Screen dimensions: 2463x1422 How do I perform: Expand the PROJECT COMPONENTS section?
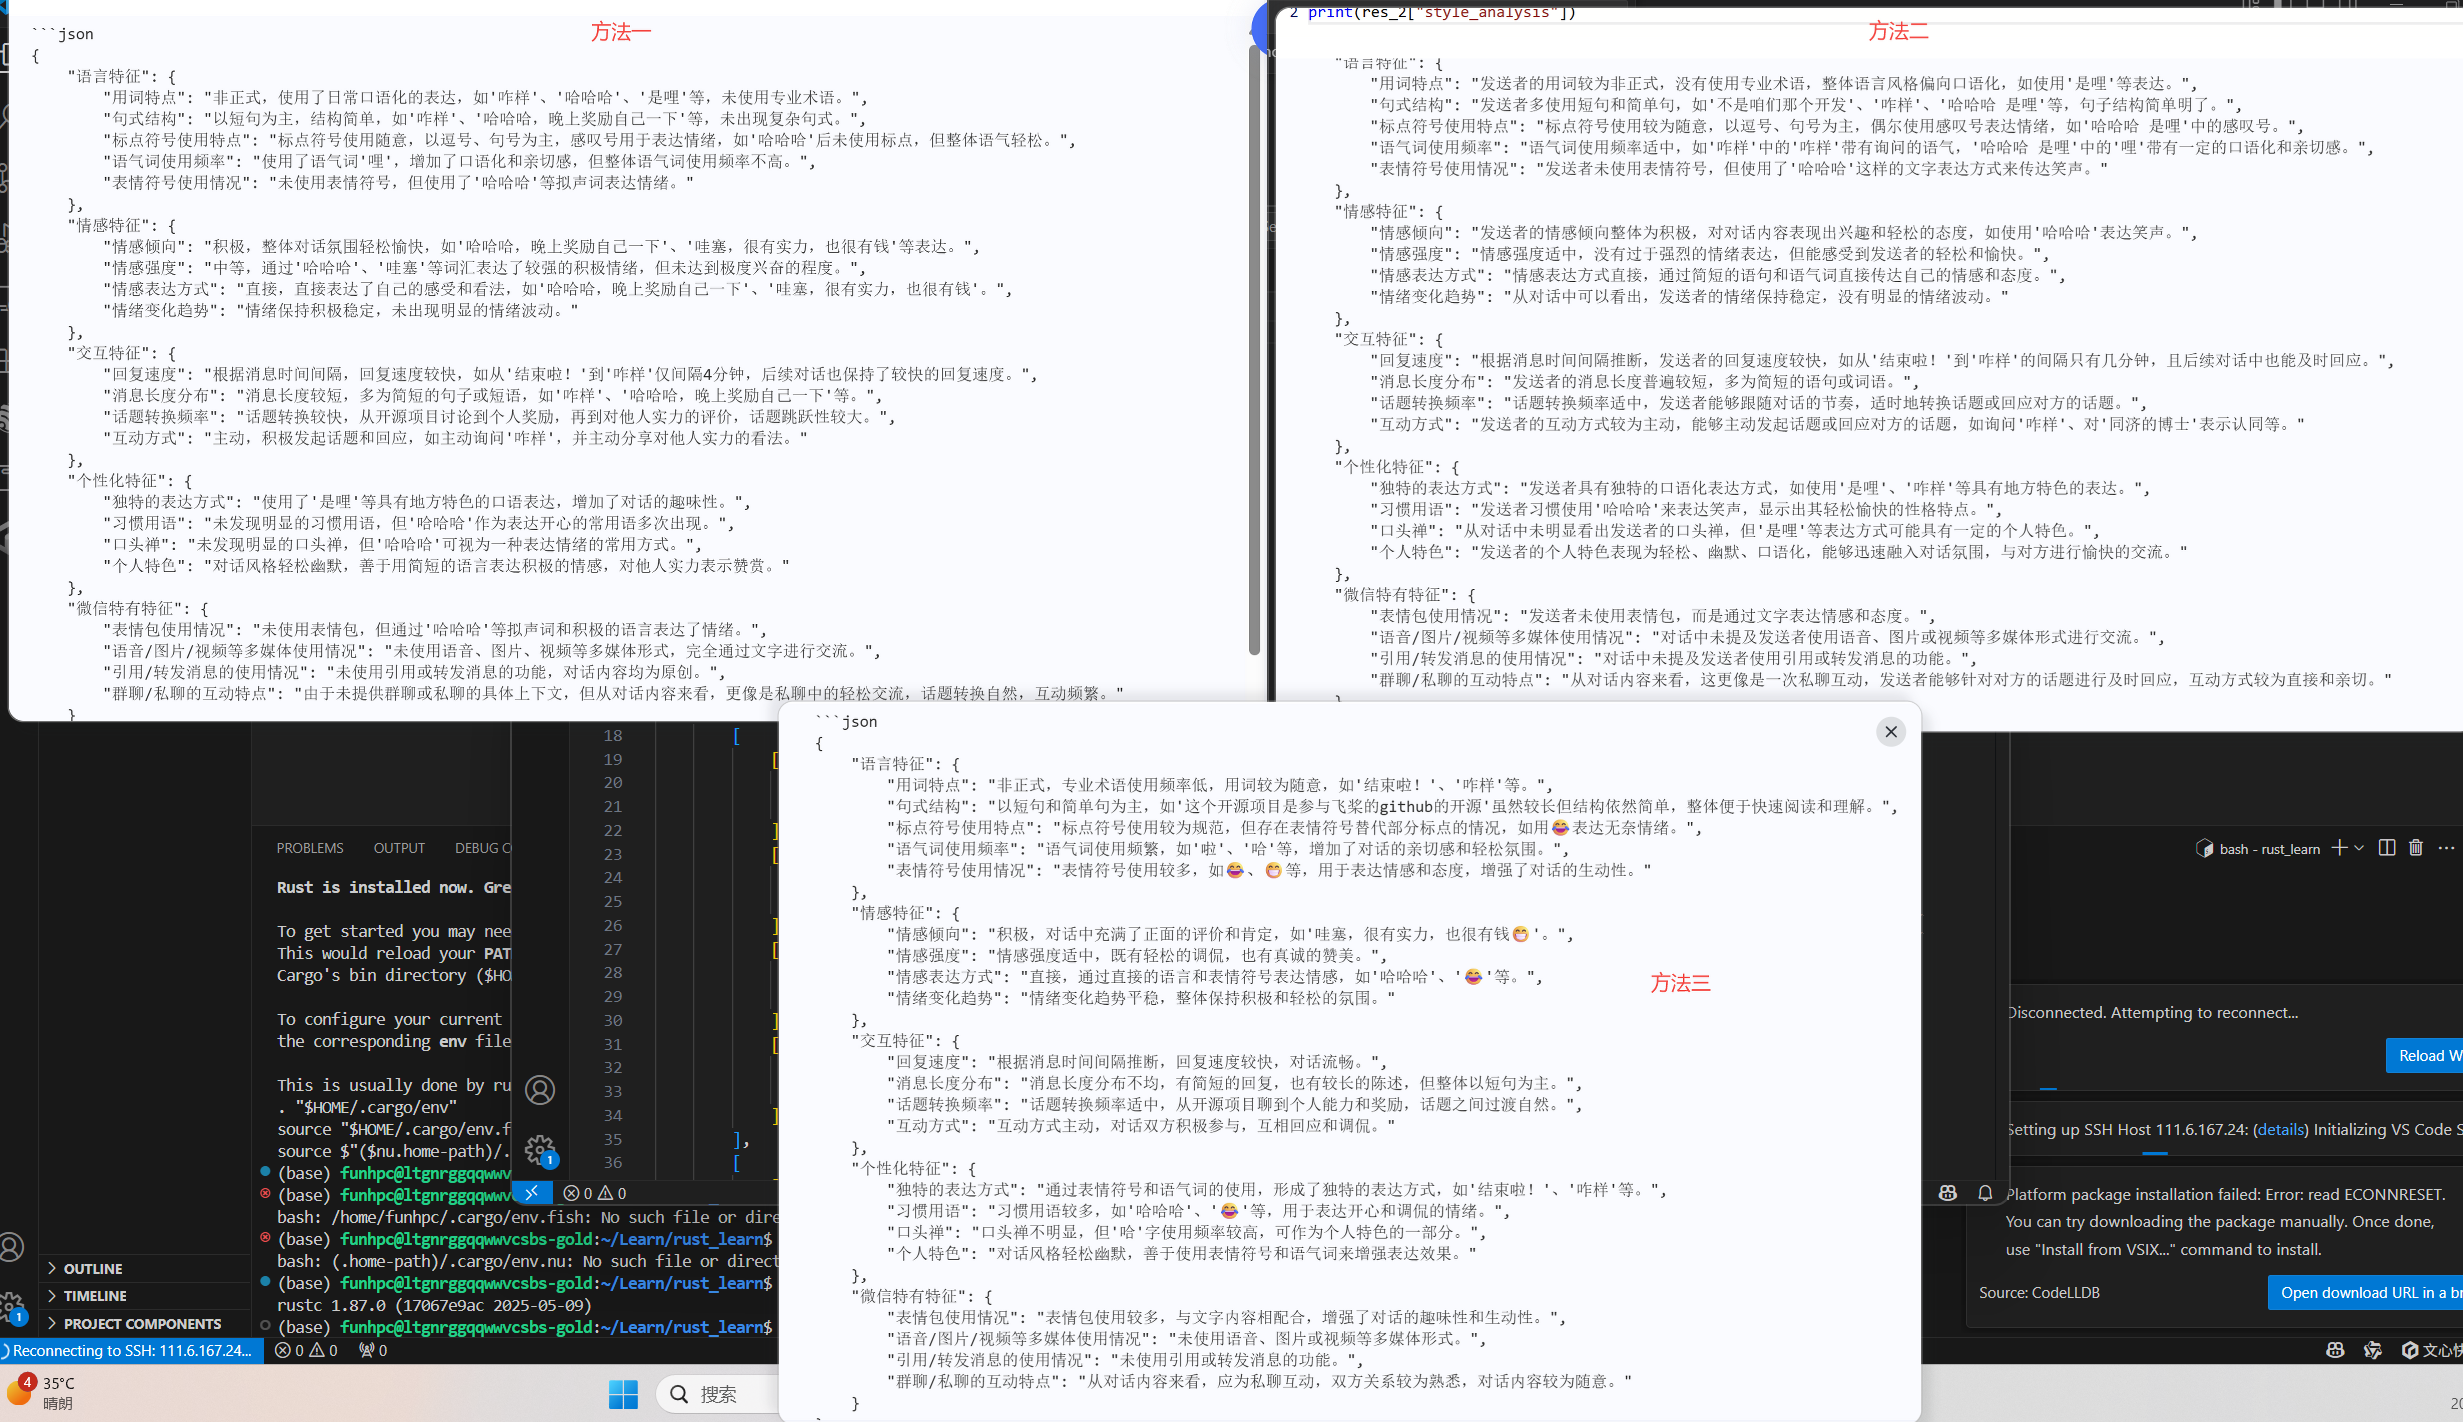[x=142, y=1324]
